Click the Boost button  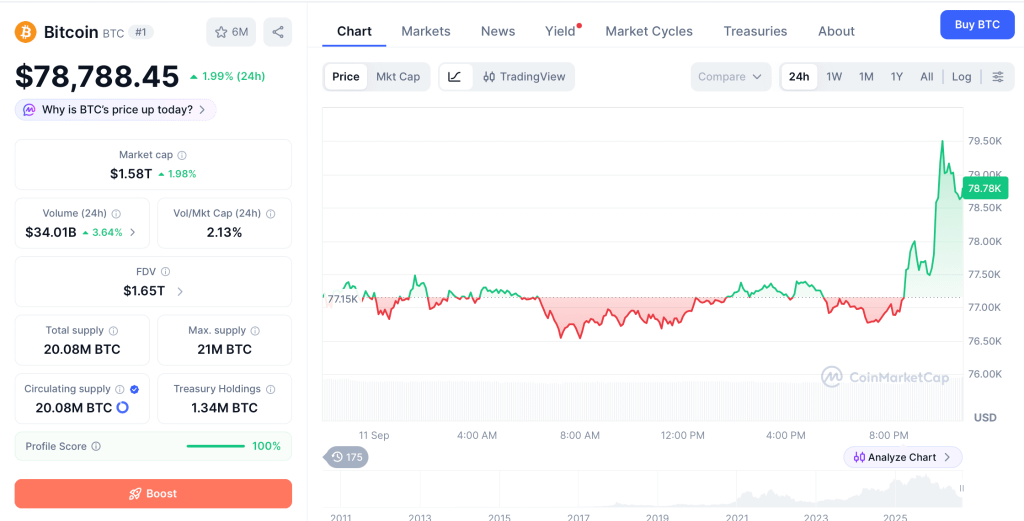pos(153,494)
